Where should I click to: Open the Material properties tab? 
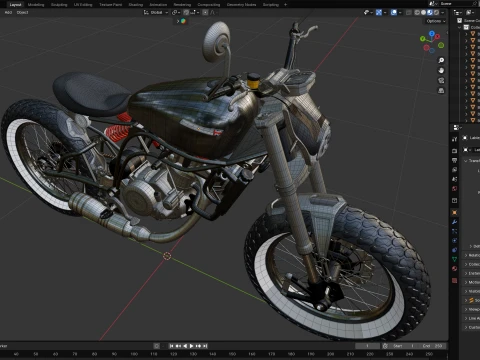pyautogui.click(x=455, y=268)
